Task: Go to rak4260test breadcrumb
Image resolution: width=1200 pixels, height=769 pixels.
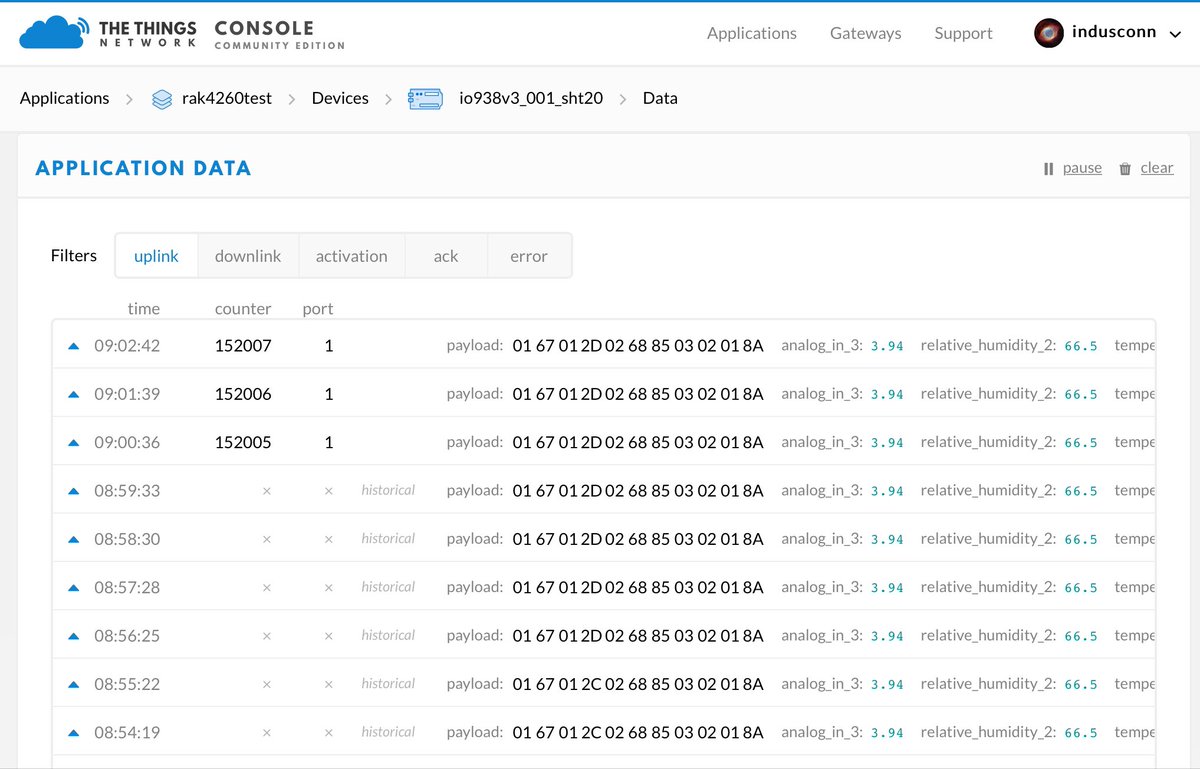Action: (227, 98)
